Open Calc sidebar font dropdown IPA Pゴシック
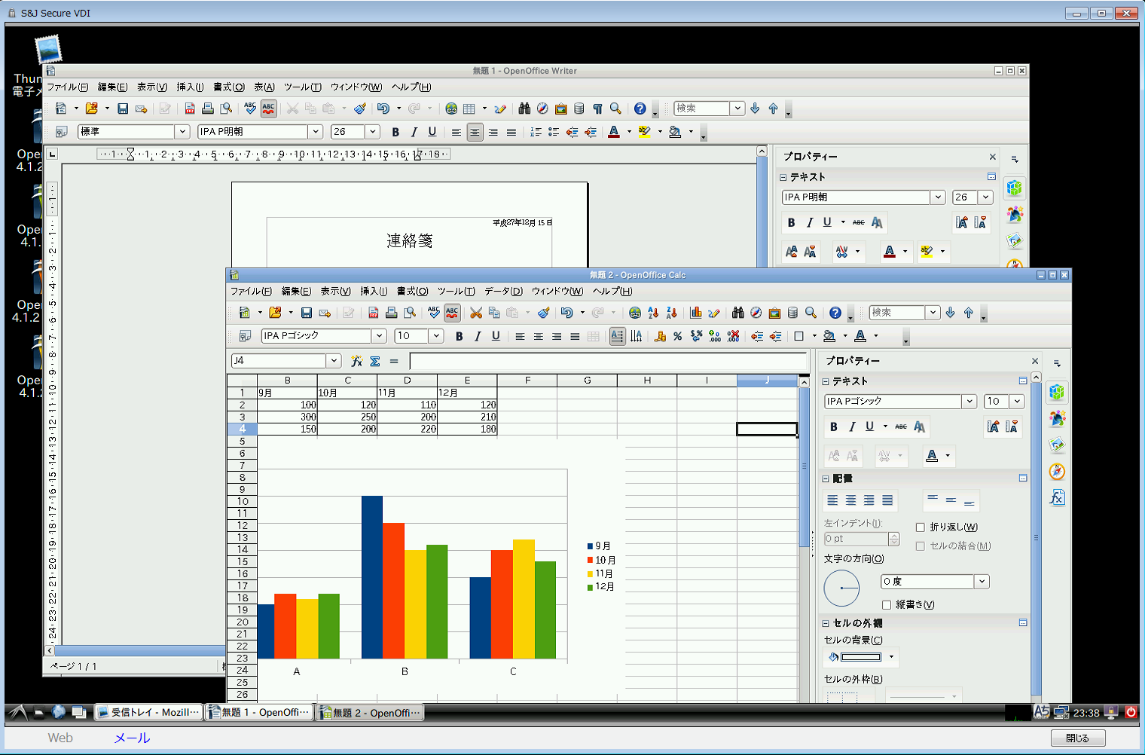This screenshot has width=1145, height=755. pyautogui.click(x=969, y=402)
